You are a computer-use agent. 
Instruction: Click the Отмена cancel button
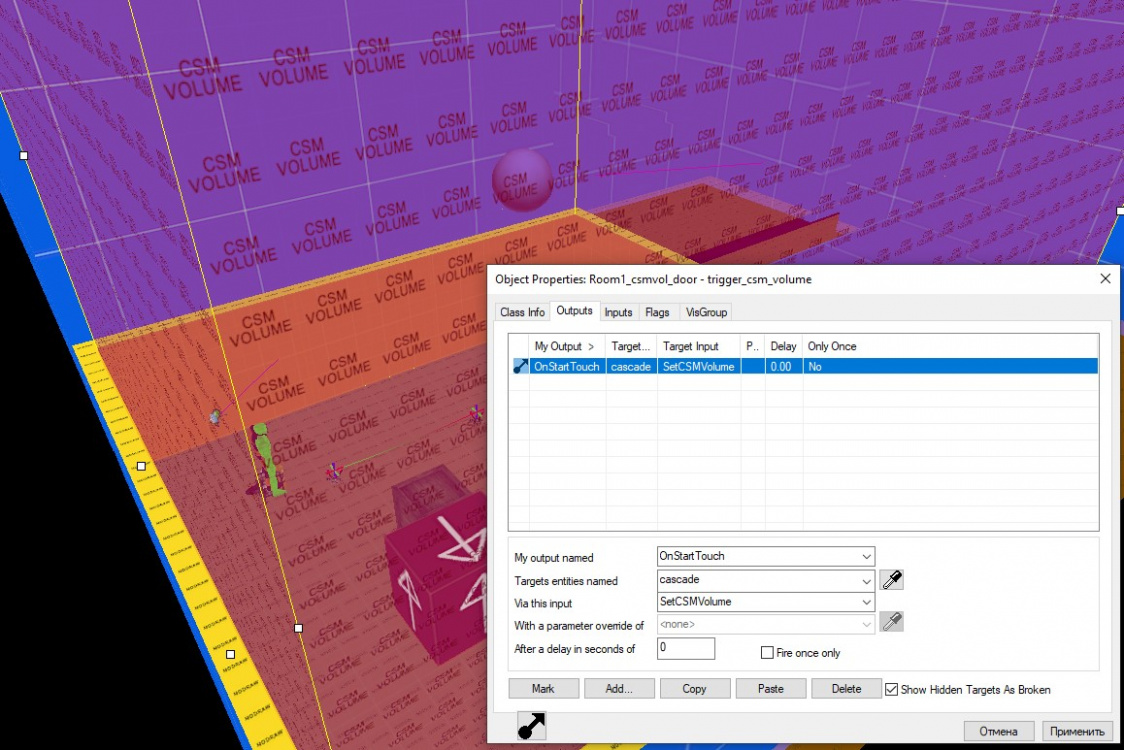click(x=998, y=731)
